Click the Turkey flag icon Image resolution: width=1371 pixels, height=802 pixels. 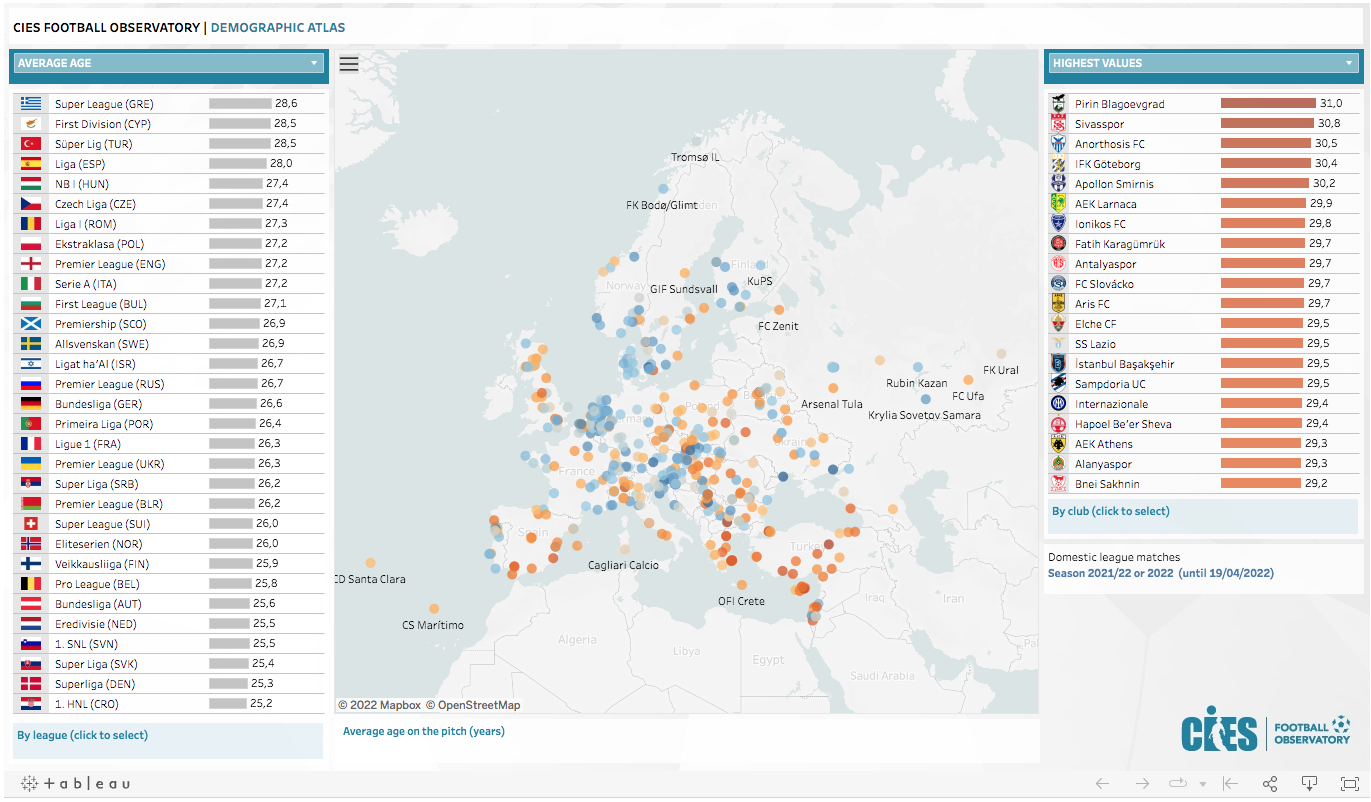pos(32,144)
